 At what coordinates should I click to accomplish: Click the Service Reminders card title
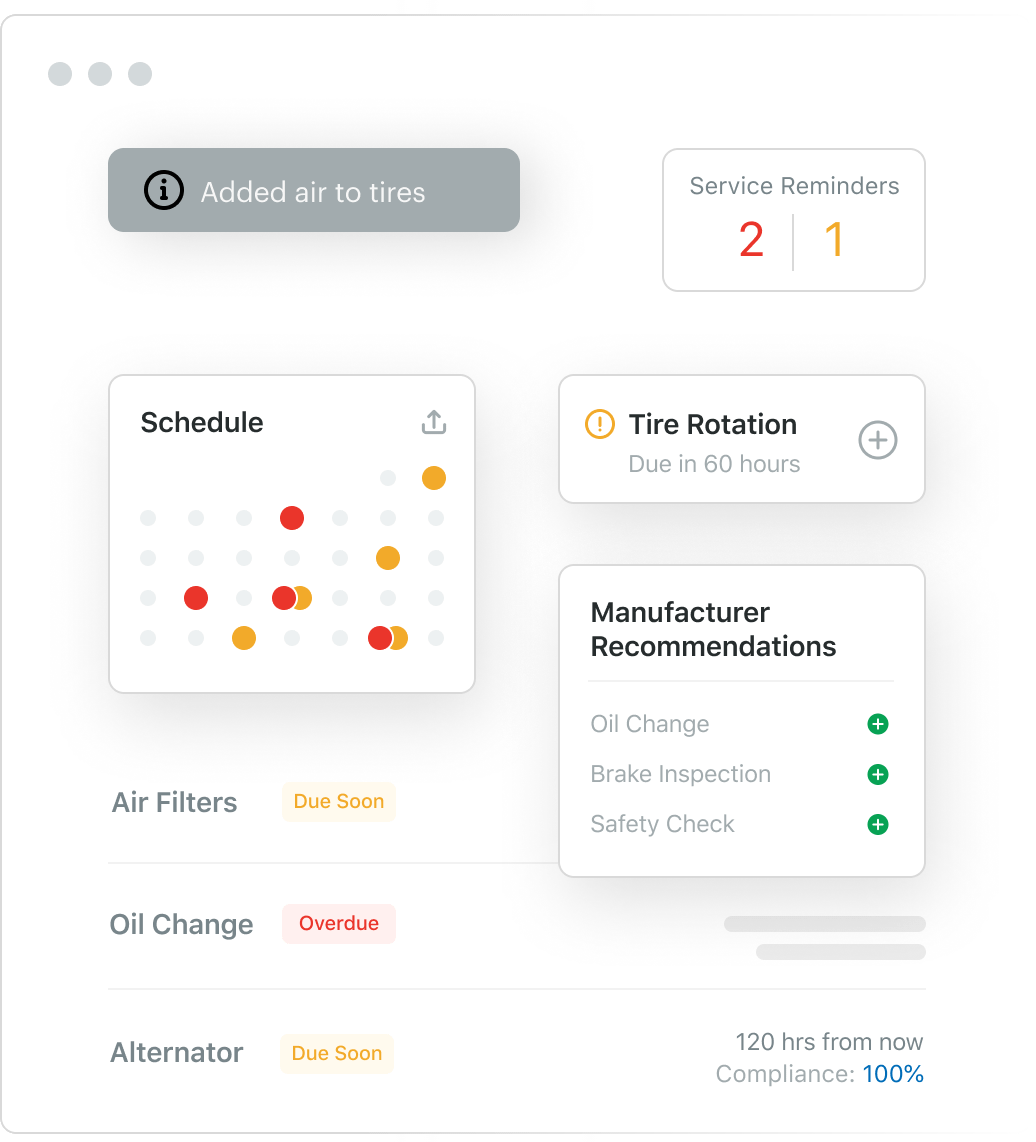pyautogui.click(x=794, y=186)
